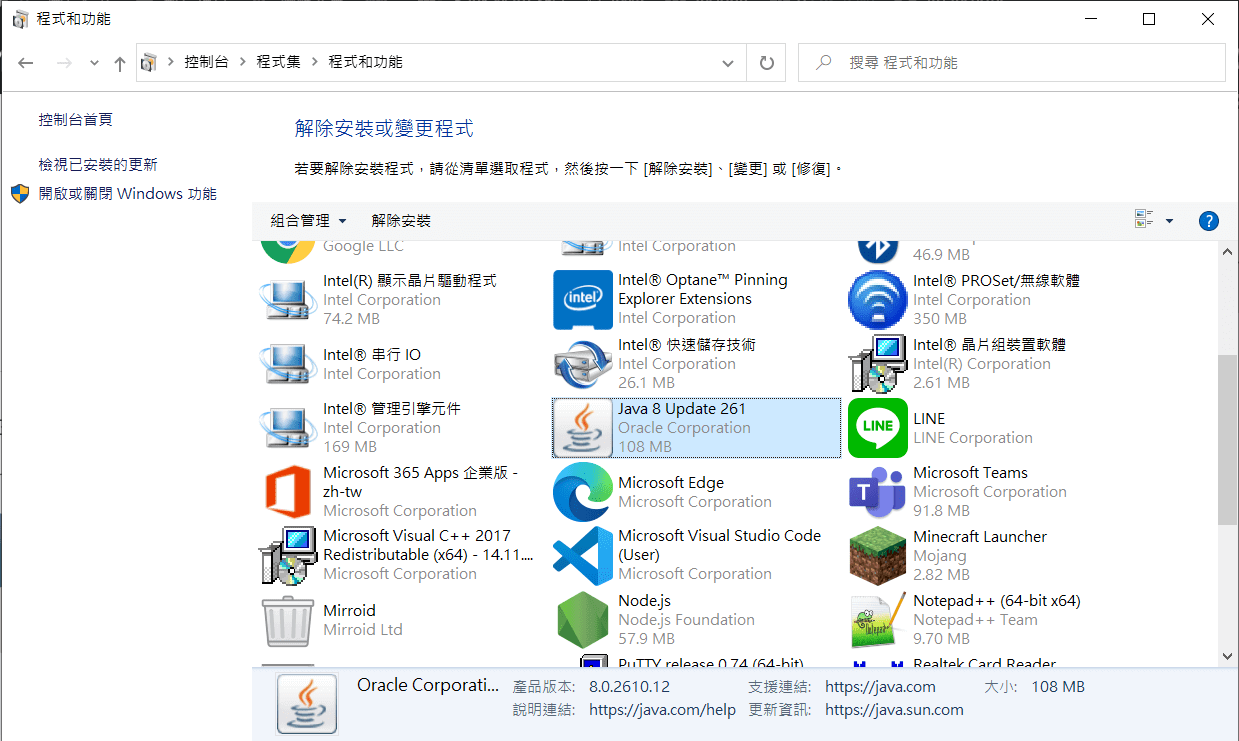Screen dimensions: 1239x741
Task: Click the program list vertical scrollbar thumb
Action: point(1228,440)
